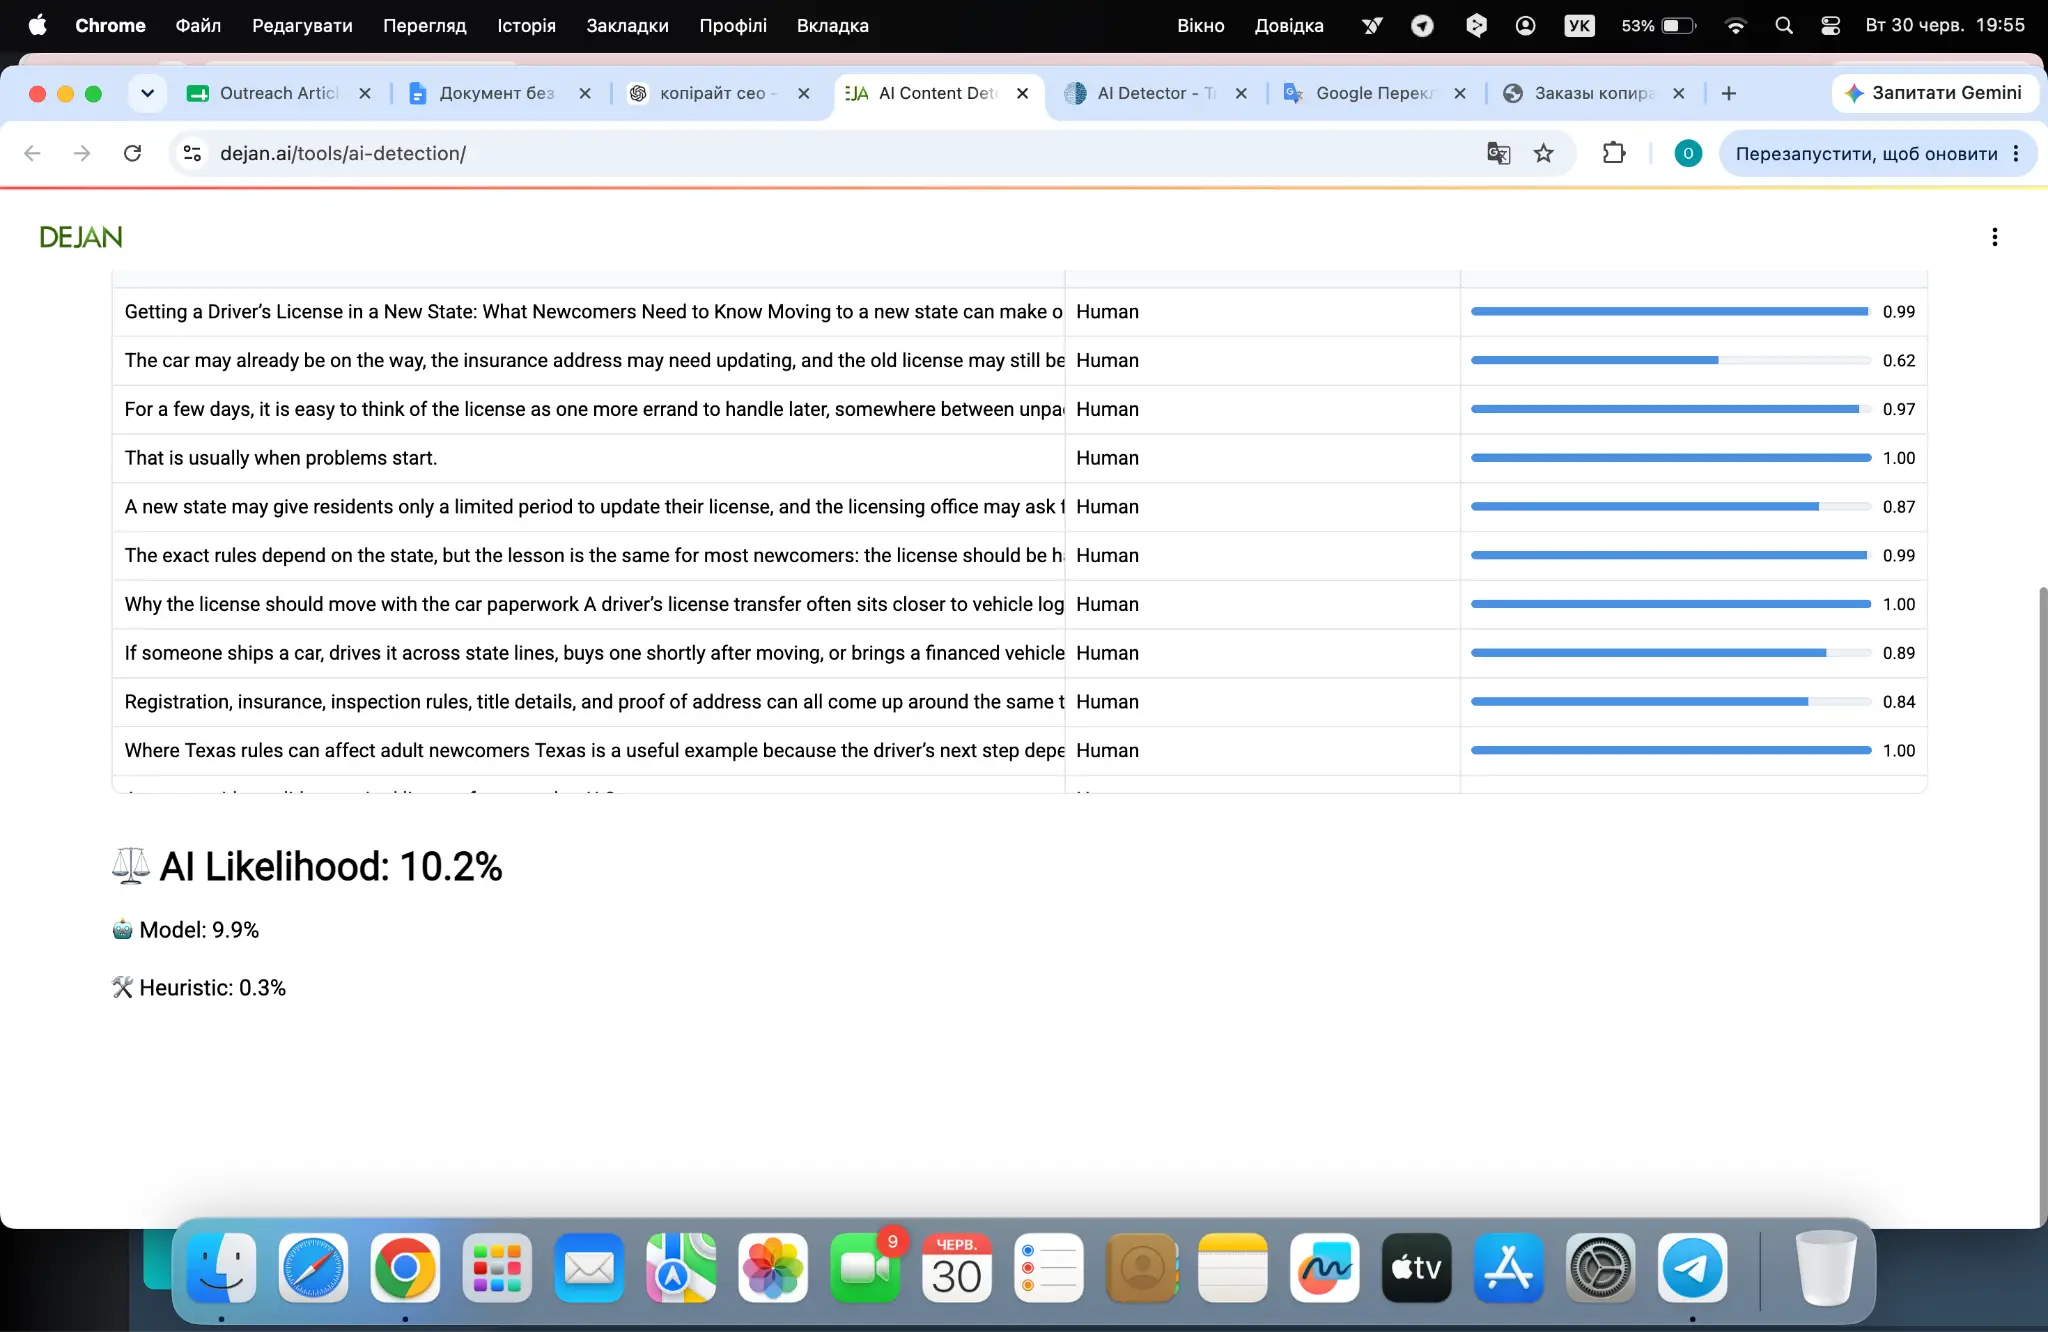View site information icon in address bar
The height and width of the screenshot is (1332, 2048).
pyautogui.click(x=193, y=153)
